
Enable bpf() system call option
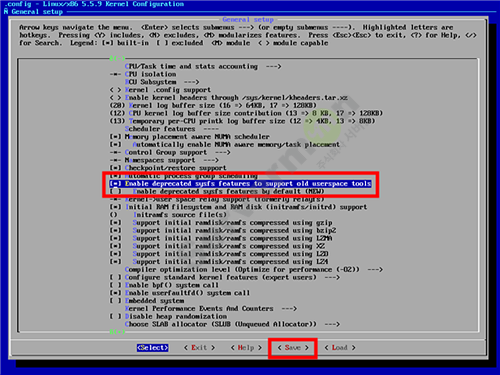coord(164,285)
